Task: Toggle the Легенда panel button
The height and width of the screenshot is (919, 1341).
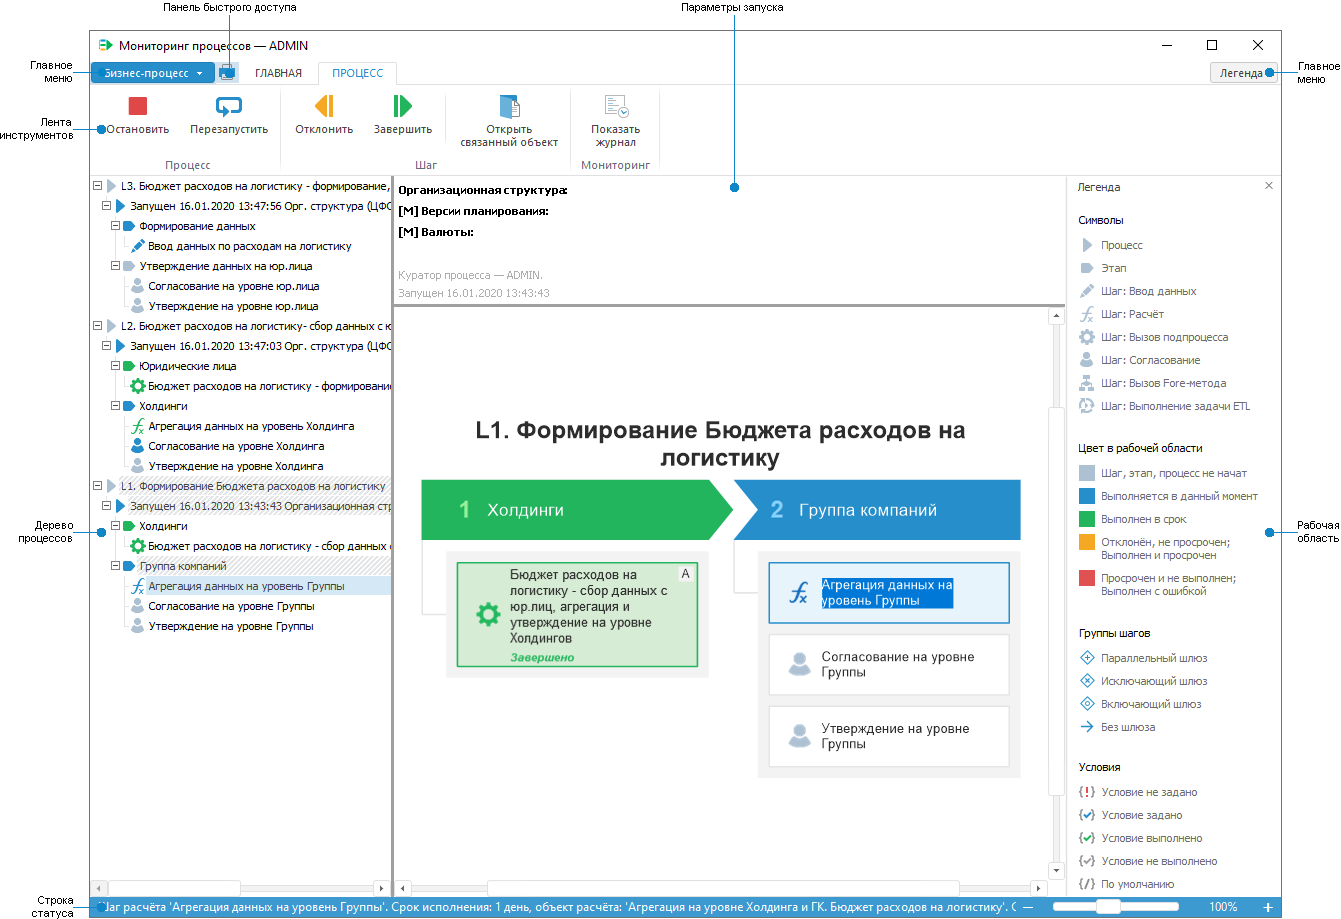Action: (x=1242, y=72)
